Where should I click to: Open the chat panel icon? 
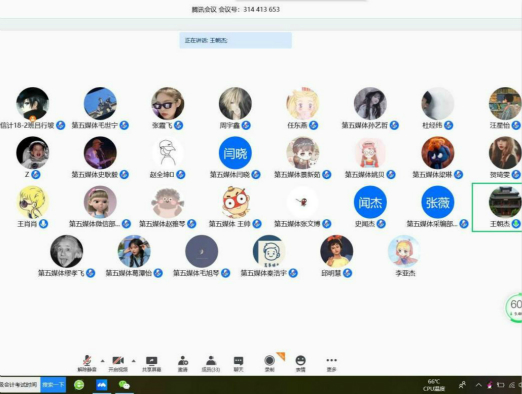click(238, 363)
